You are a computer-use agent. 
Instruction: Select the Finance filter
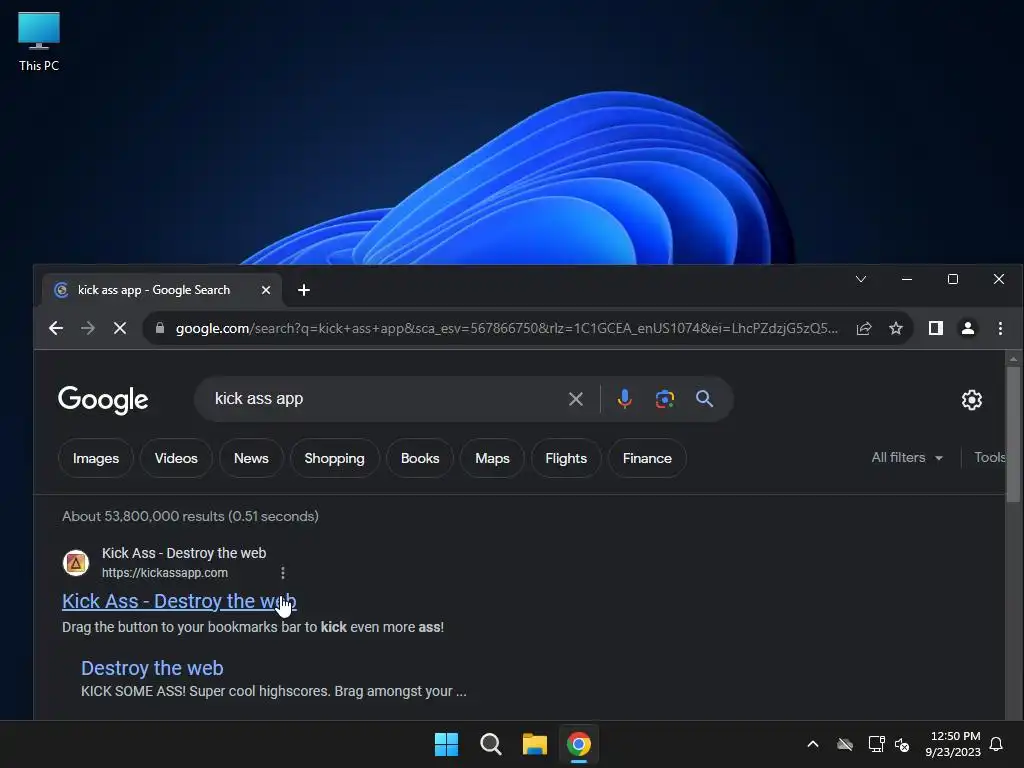coord(647,458)
